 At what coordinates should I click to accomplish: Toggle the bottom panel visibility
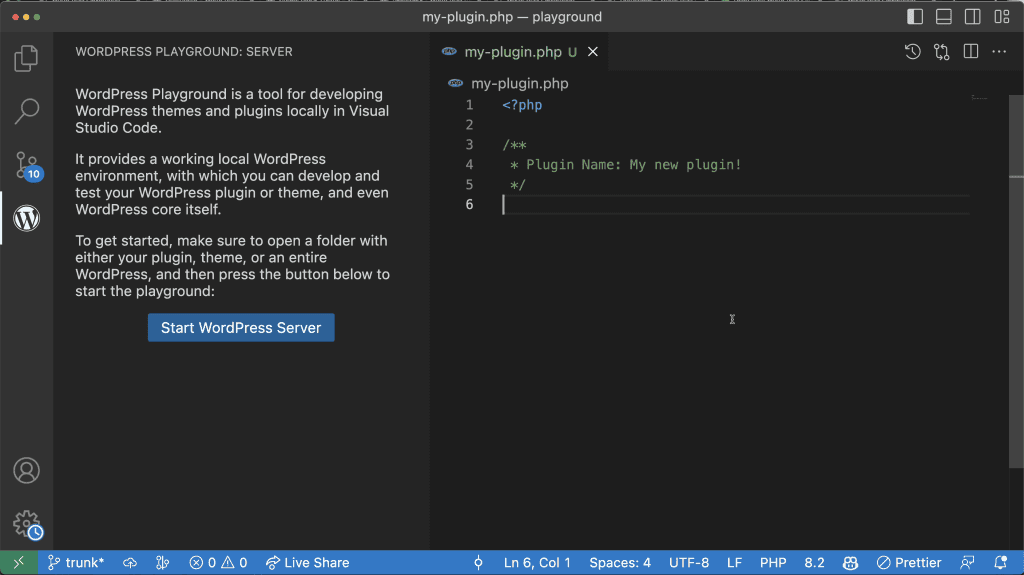click(x=943, y=17)
